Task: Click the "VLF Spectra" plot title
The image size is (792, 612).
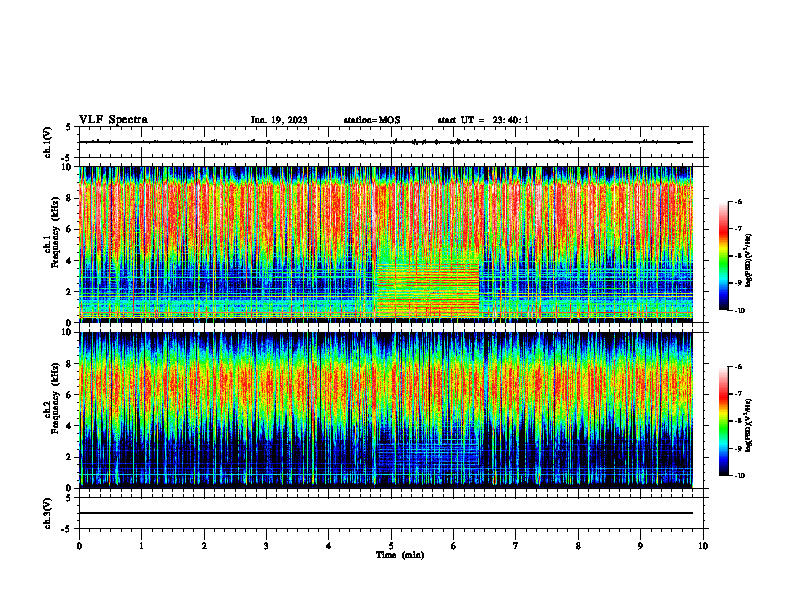Action: click(x=113, y=120)
